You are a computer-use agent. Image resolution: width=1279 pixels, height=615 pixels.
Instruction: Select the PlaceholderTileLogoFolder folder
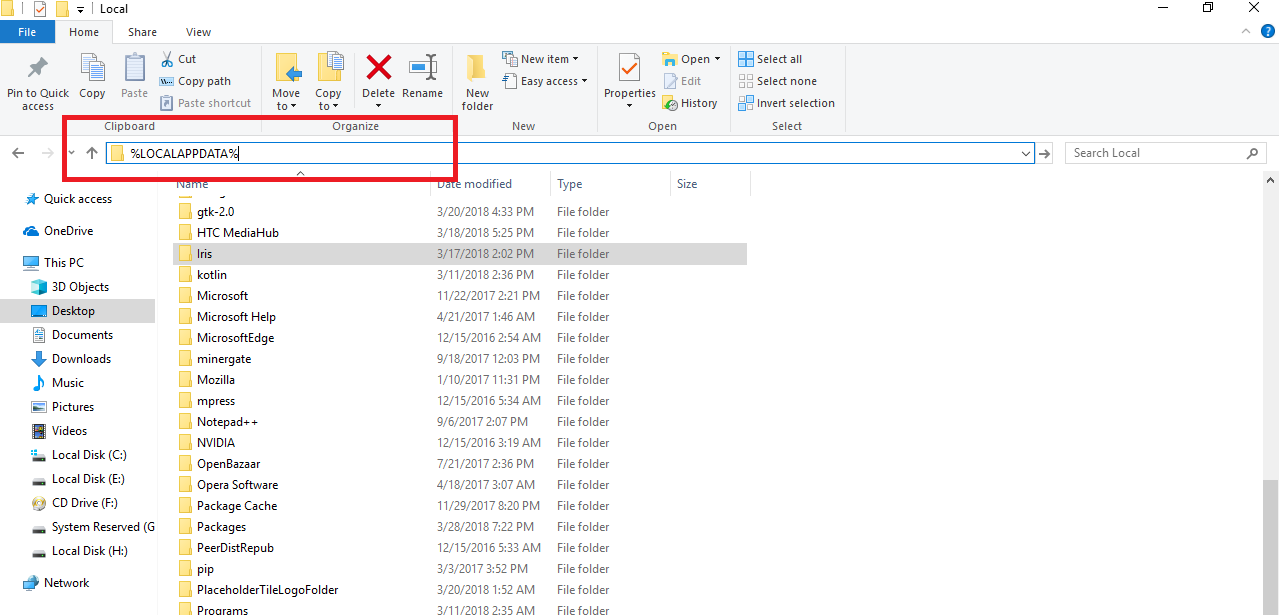tap(268, 590)
